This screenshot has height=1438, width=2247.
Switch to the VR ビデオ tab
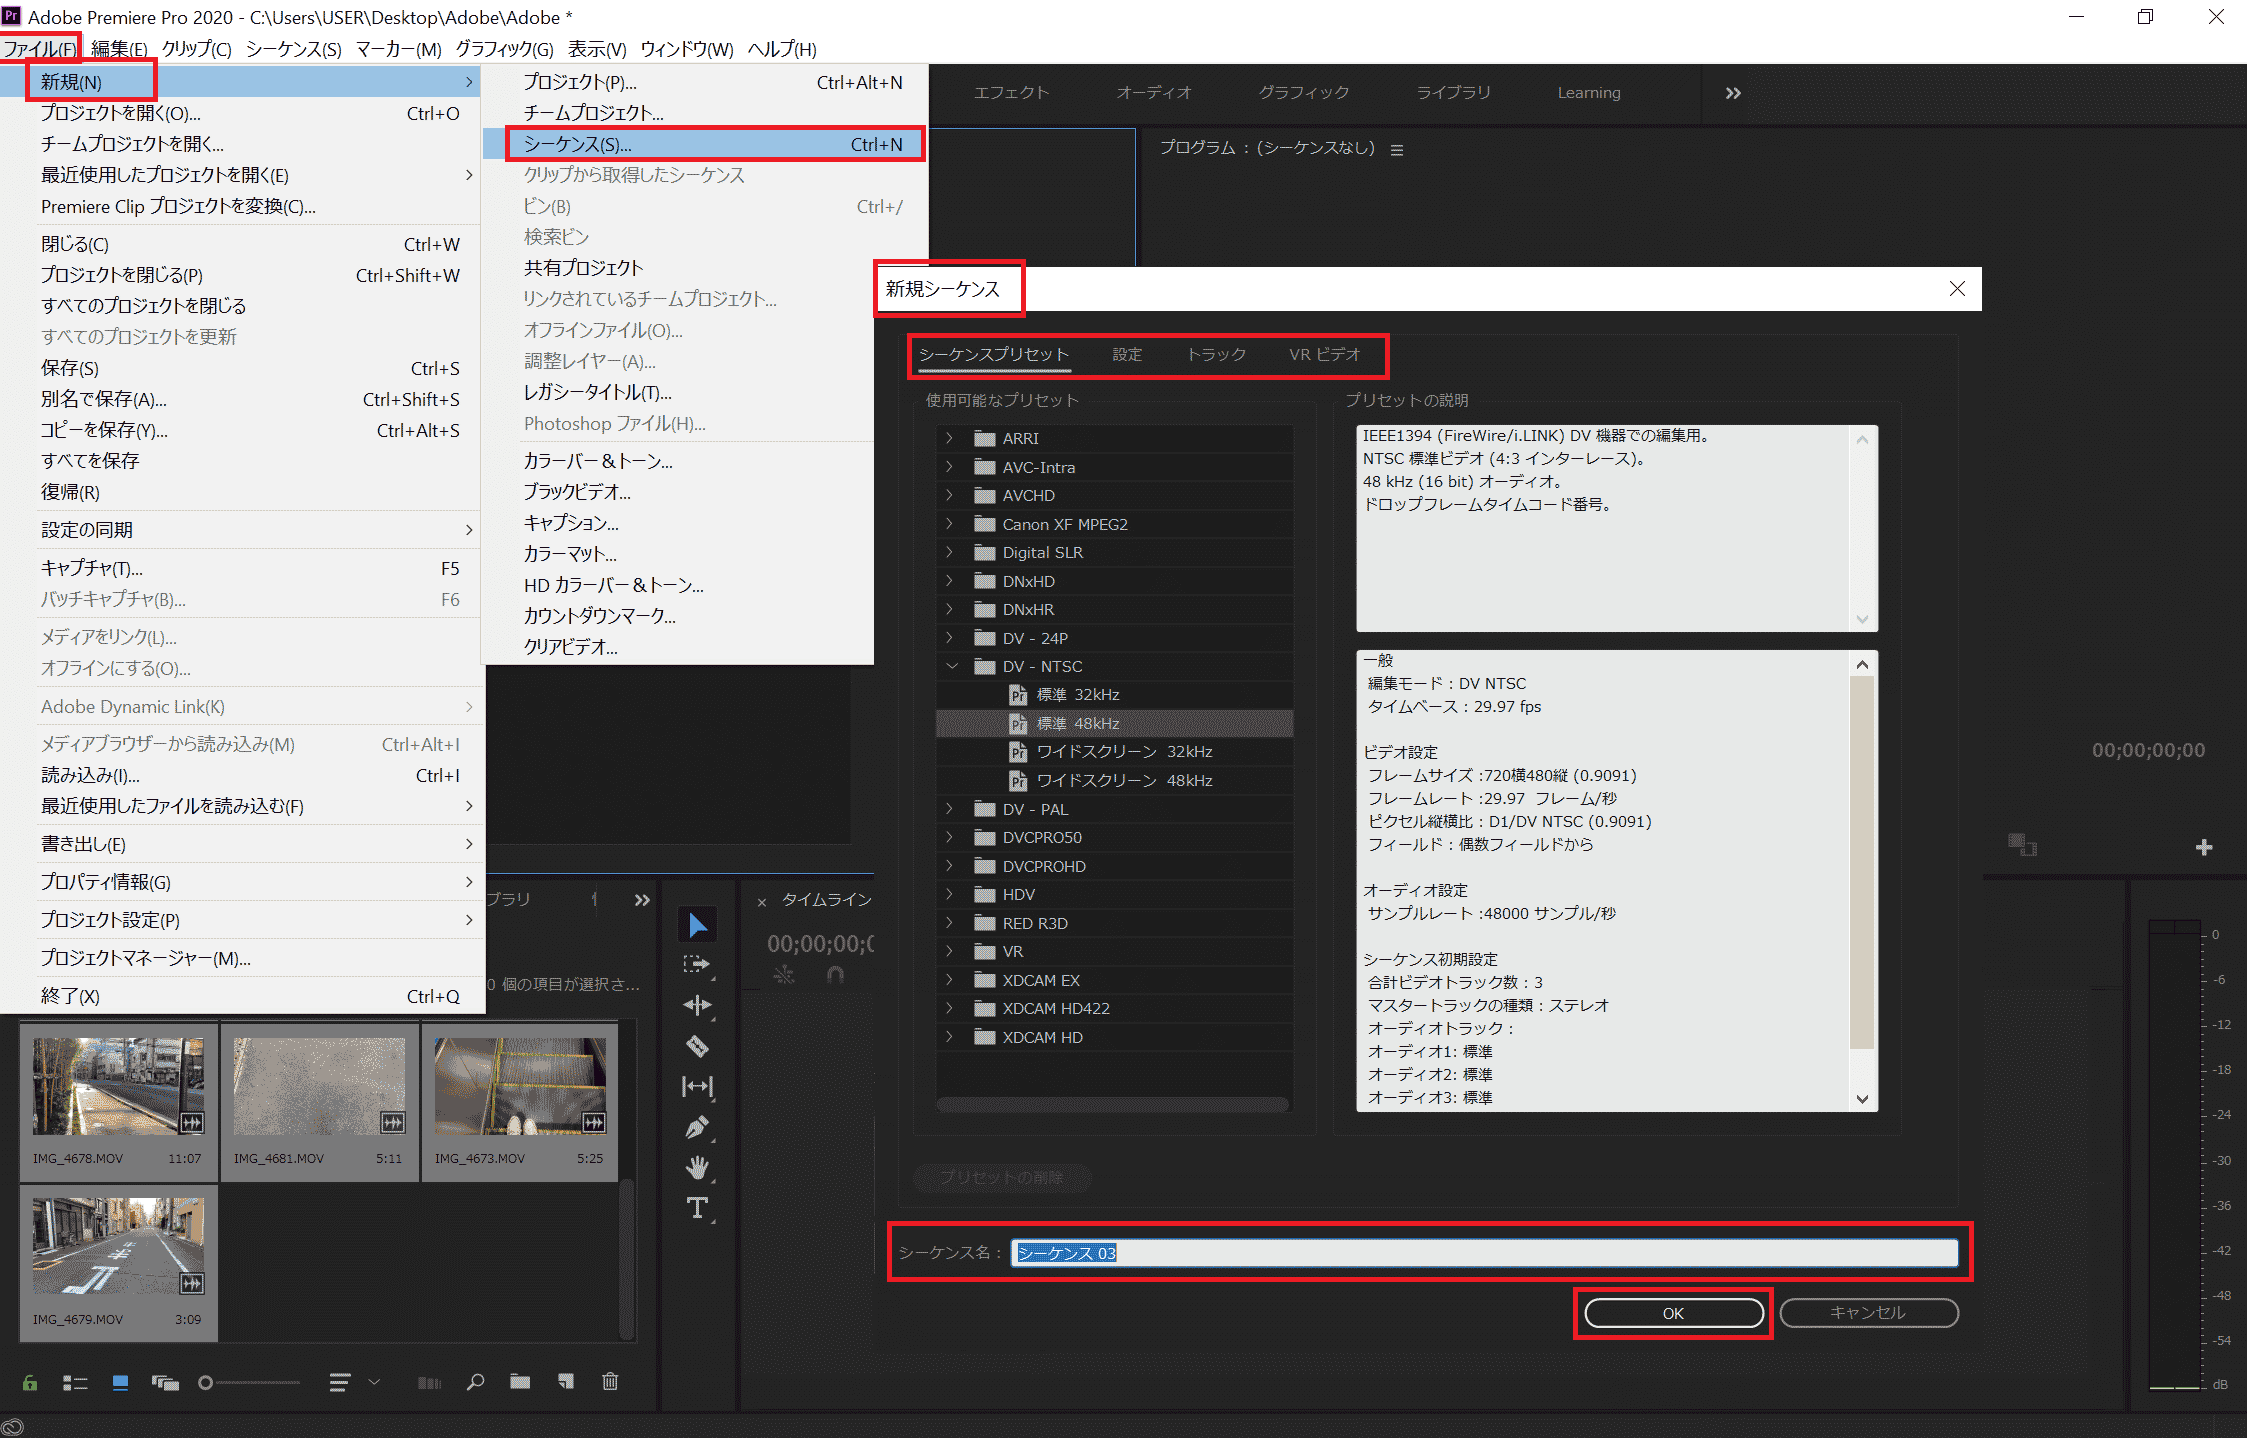tap(1324, 354)
